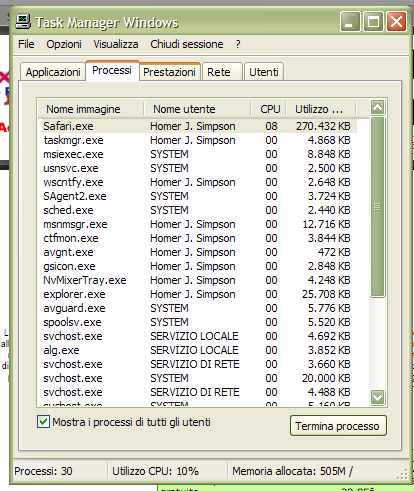Select the msnmsgr.exe process
The image size is (414, 491).
[199, 224]
